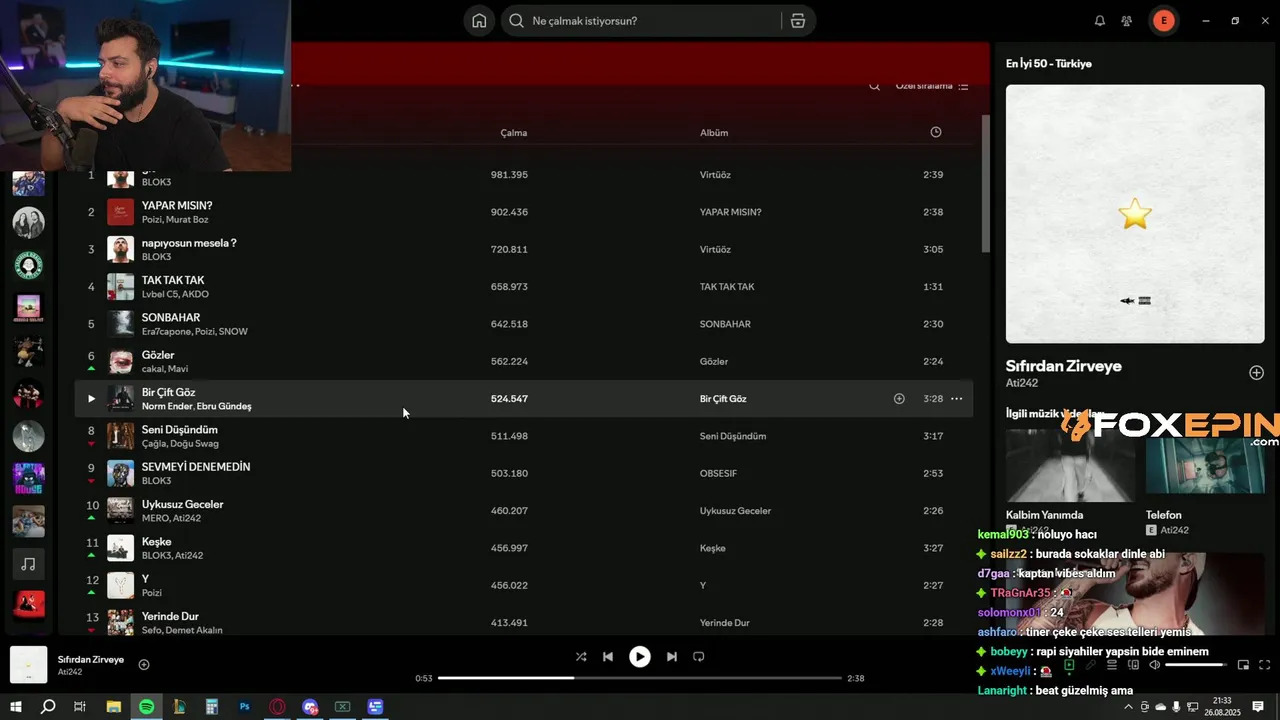Image resolution: width=1280 pixels, height=720 pixels.
Task: Open the mini player
Action: pyautogui.click(x=1243, y=665)
